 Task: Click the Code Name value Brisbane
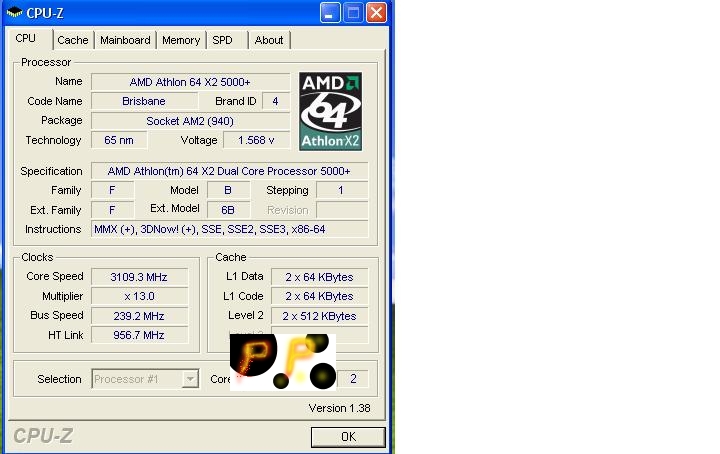pyautogui.click(x=144, y=101)
